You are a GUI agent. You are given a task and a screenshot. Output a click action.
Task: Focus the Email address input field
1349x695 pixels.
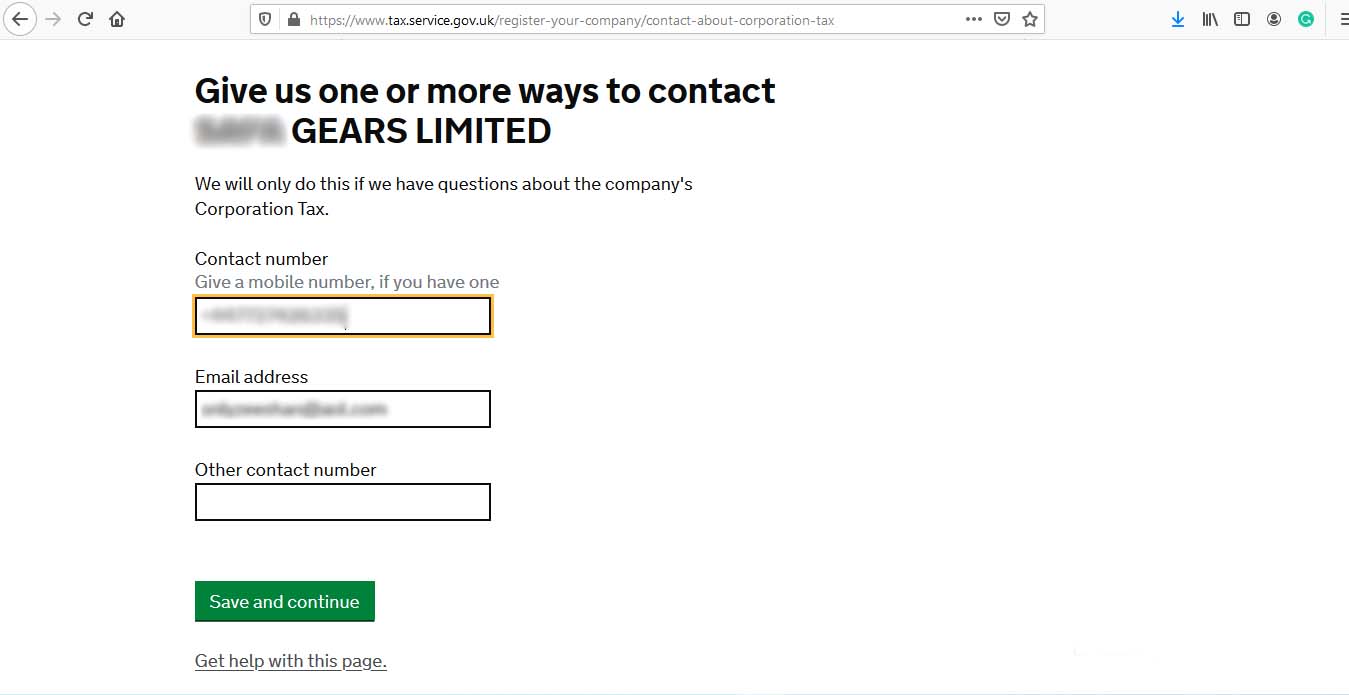[343, 409]
